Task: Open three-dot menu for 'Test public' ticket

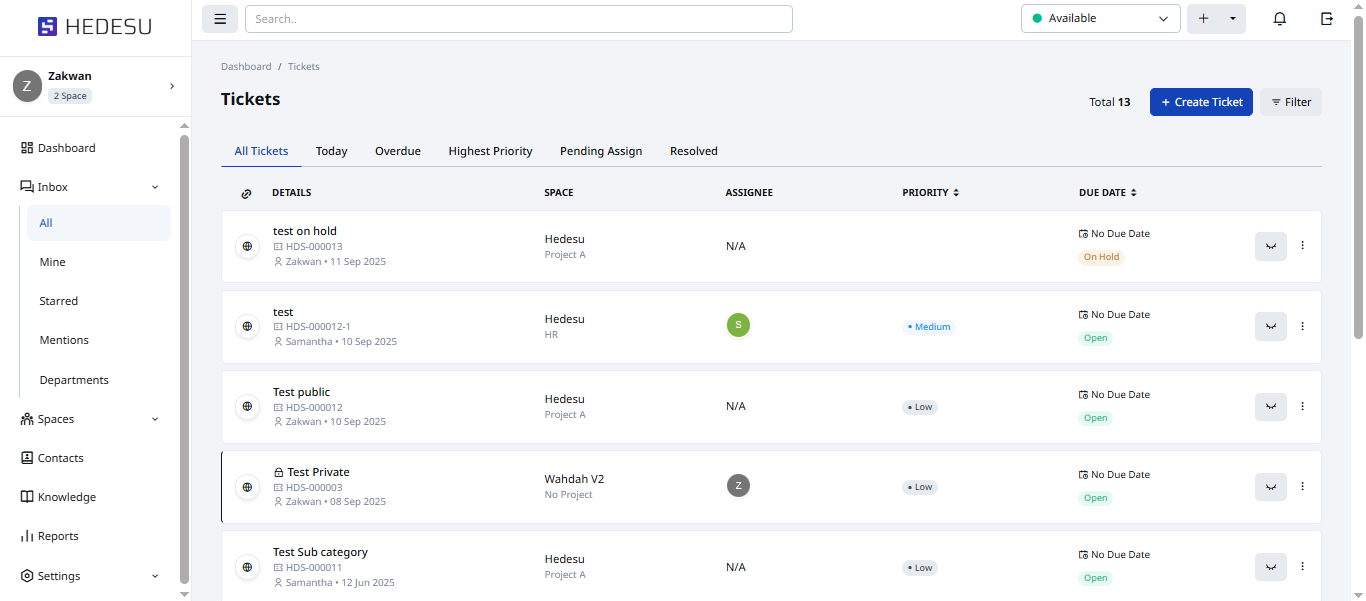Action: 1302,406
